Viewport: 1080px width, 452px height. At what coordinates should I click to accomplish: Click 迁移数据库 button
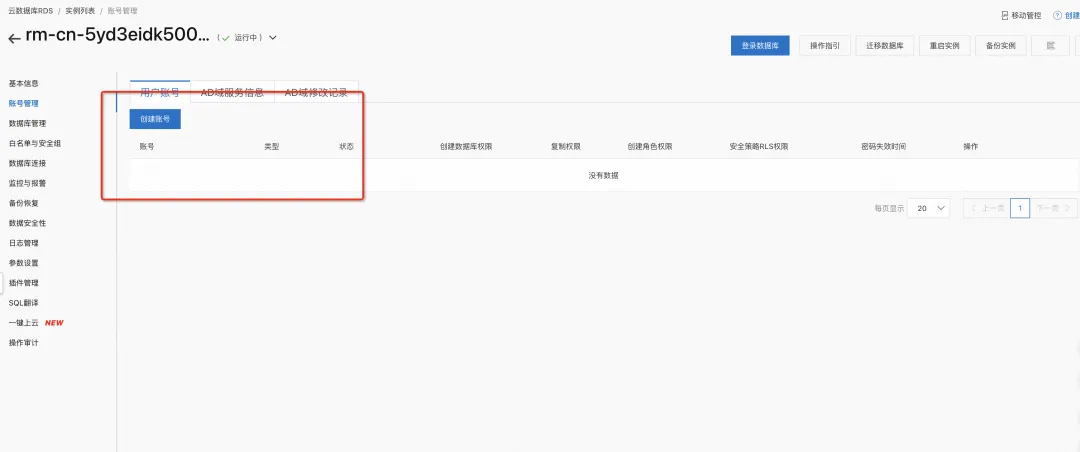pos(884,45)
